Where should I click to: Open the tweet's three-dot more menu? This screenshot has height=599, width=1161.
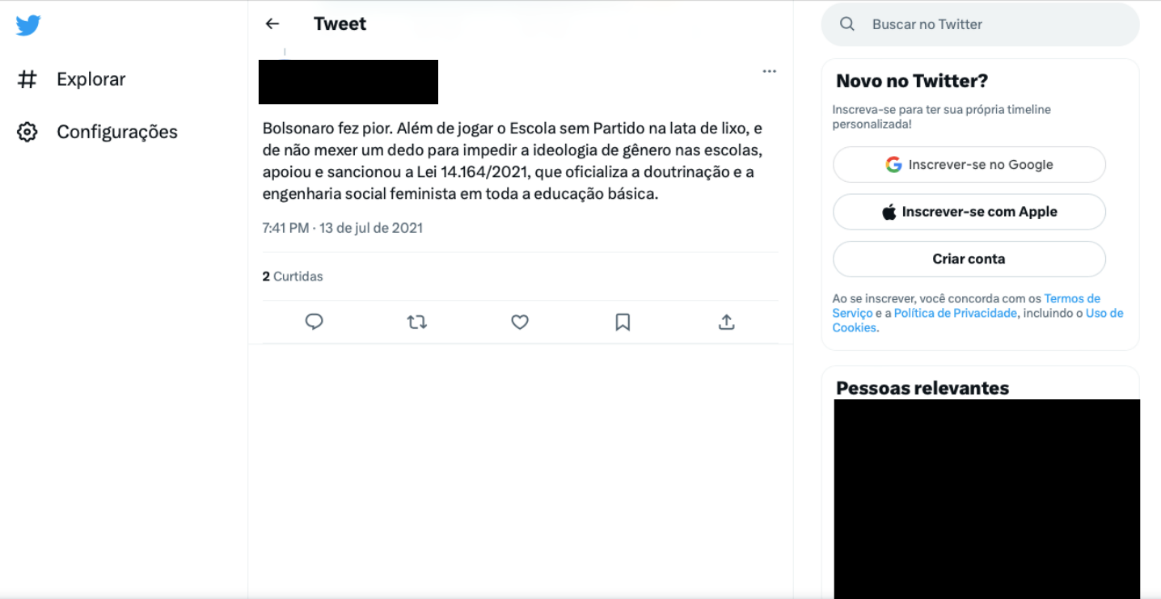(769, 71)
